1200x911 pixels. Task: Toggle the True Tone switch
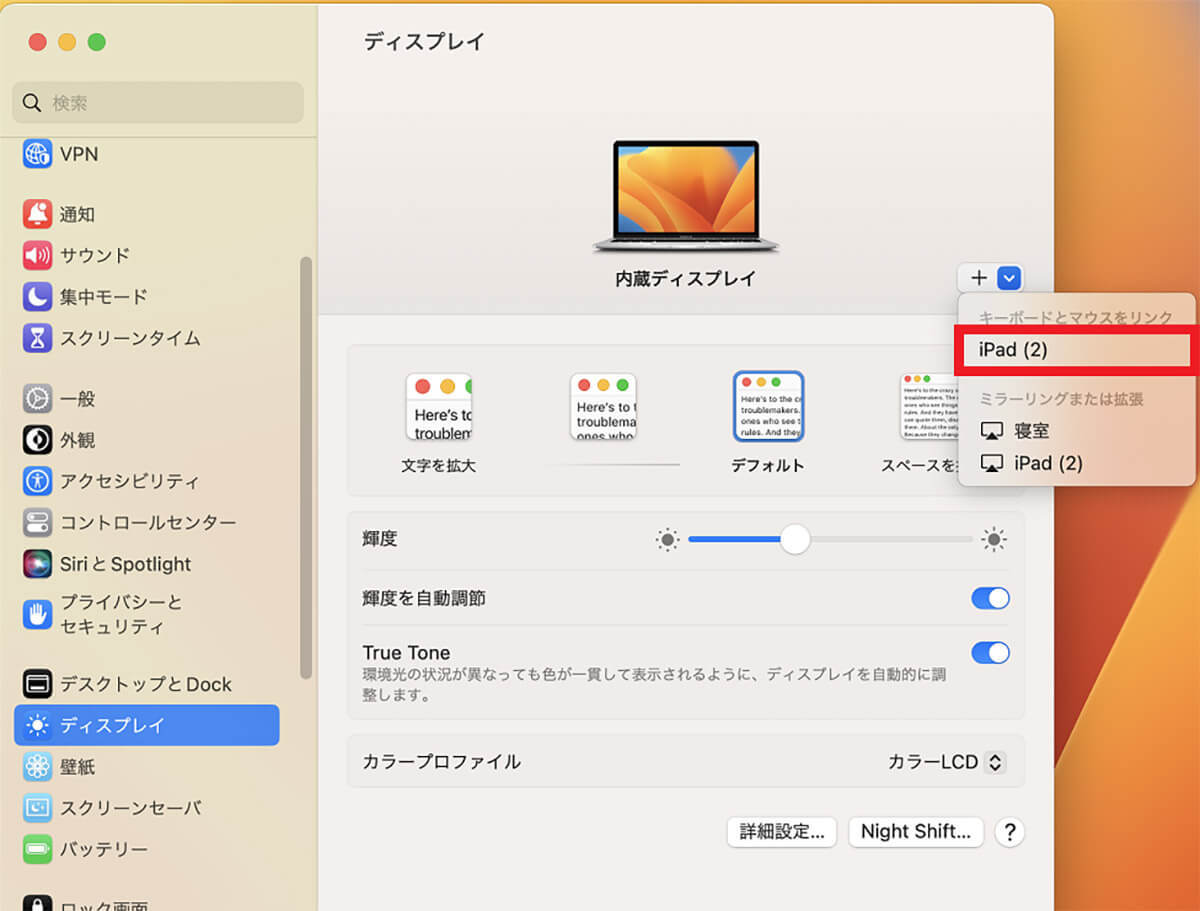click(990, 653)
